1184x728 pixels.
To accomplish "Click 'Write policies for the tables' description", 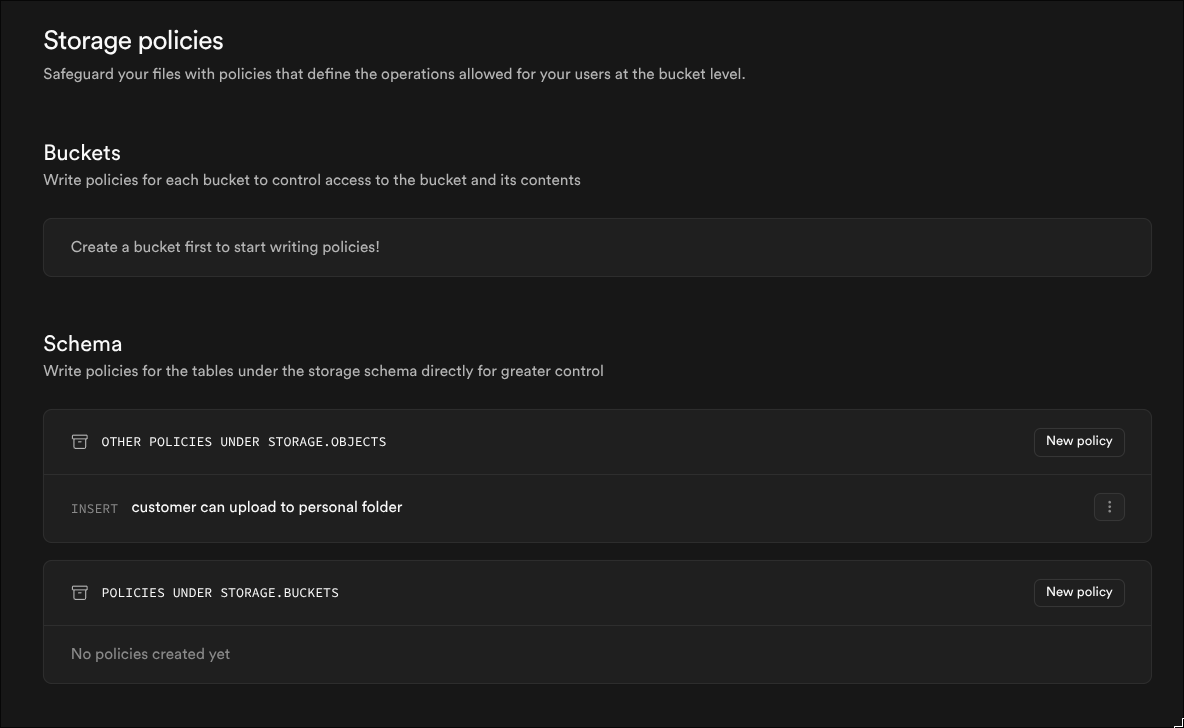I will (323, 371).
